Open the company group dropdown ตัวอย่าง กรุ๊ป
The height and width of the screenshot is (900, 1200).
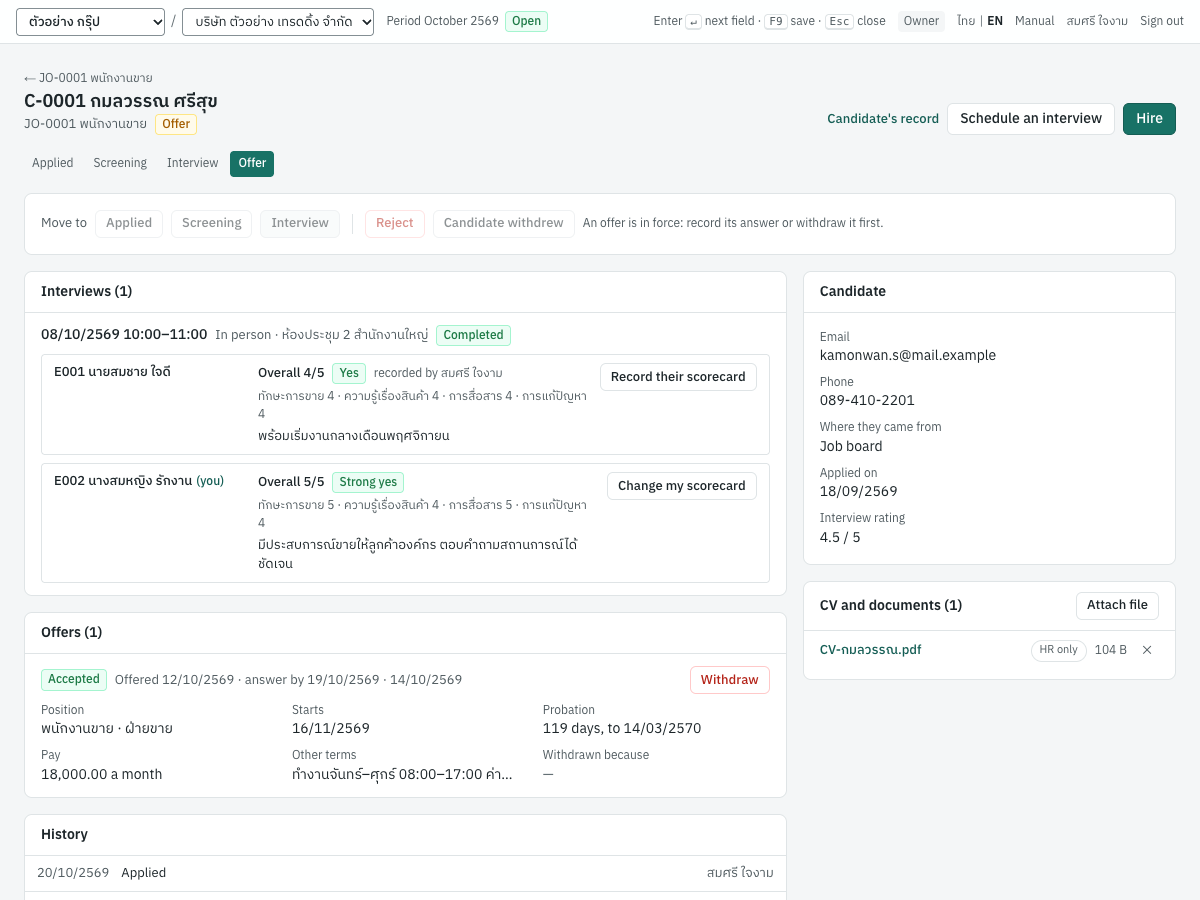pyautogui.click(x=90, y=22)
